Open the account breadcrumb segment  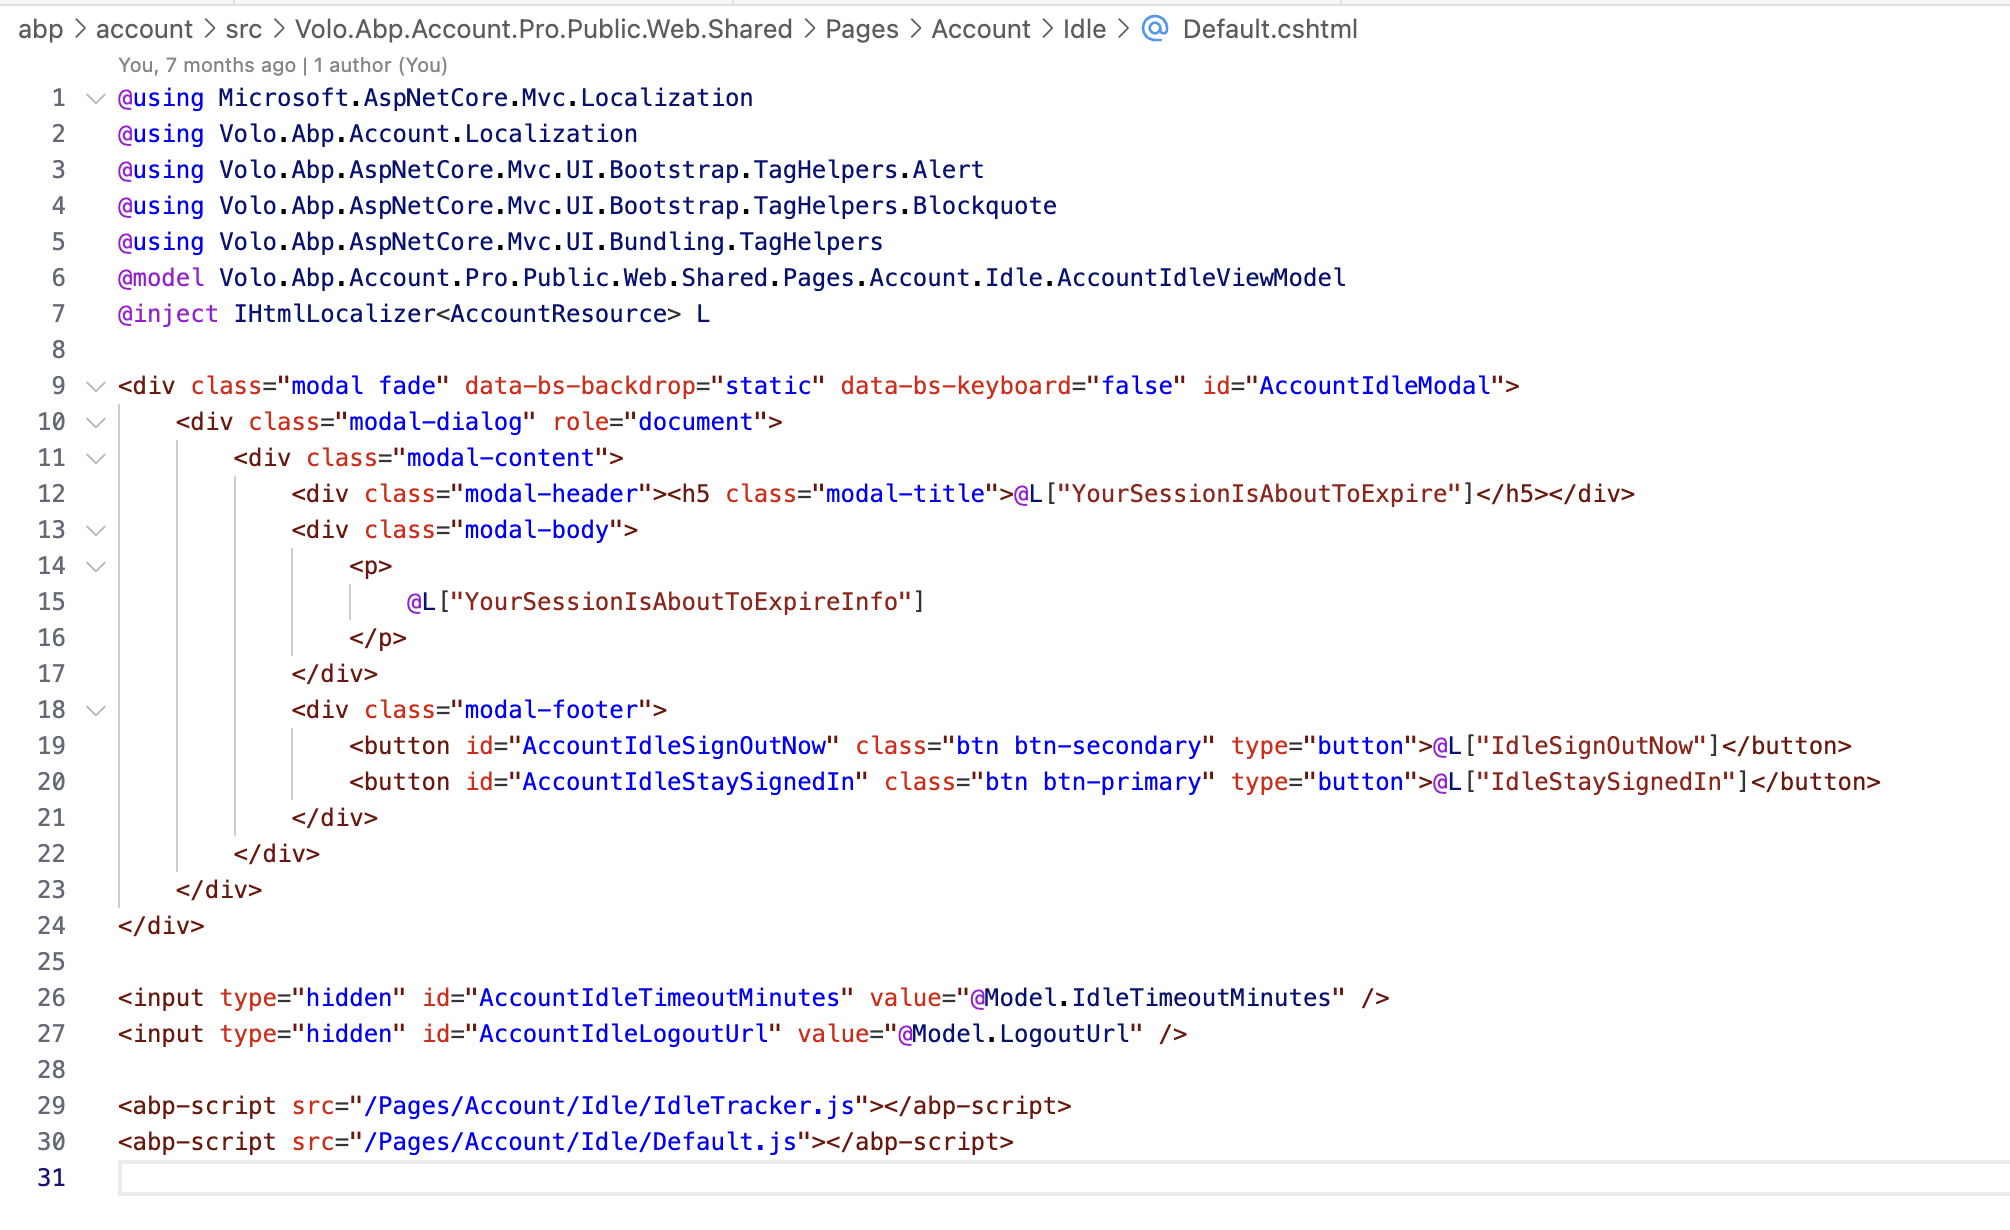(144, 29)
